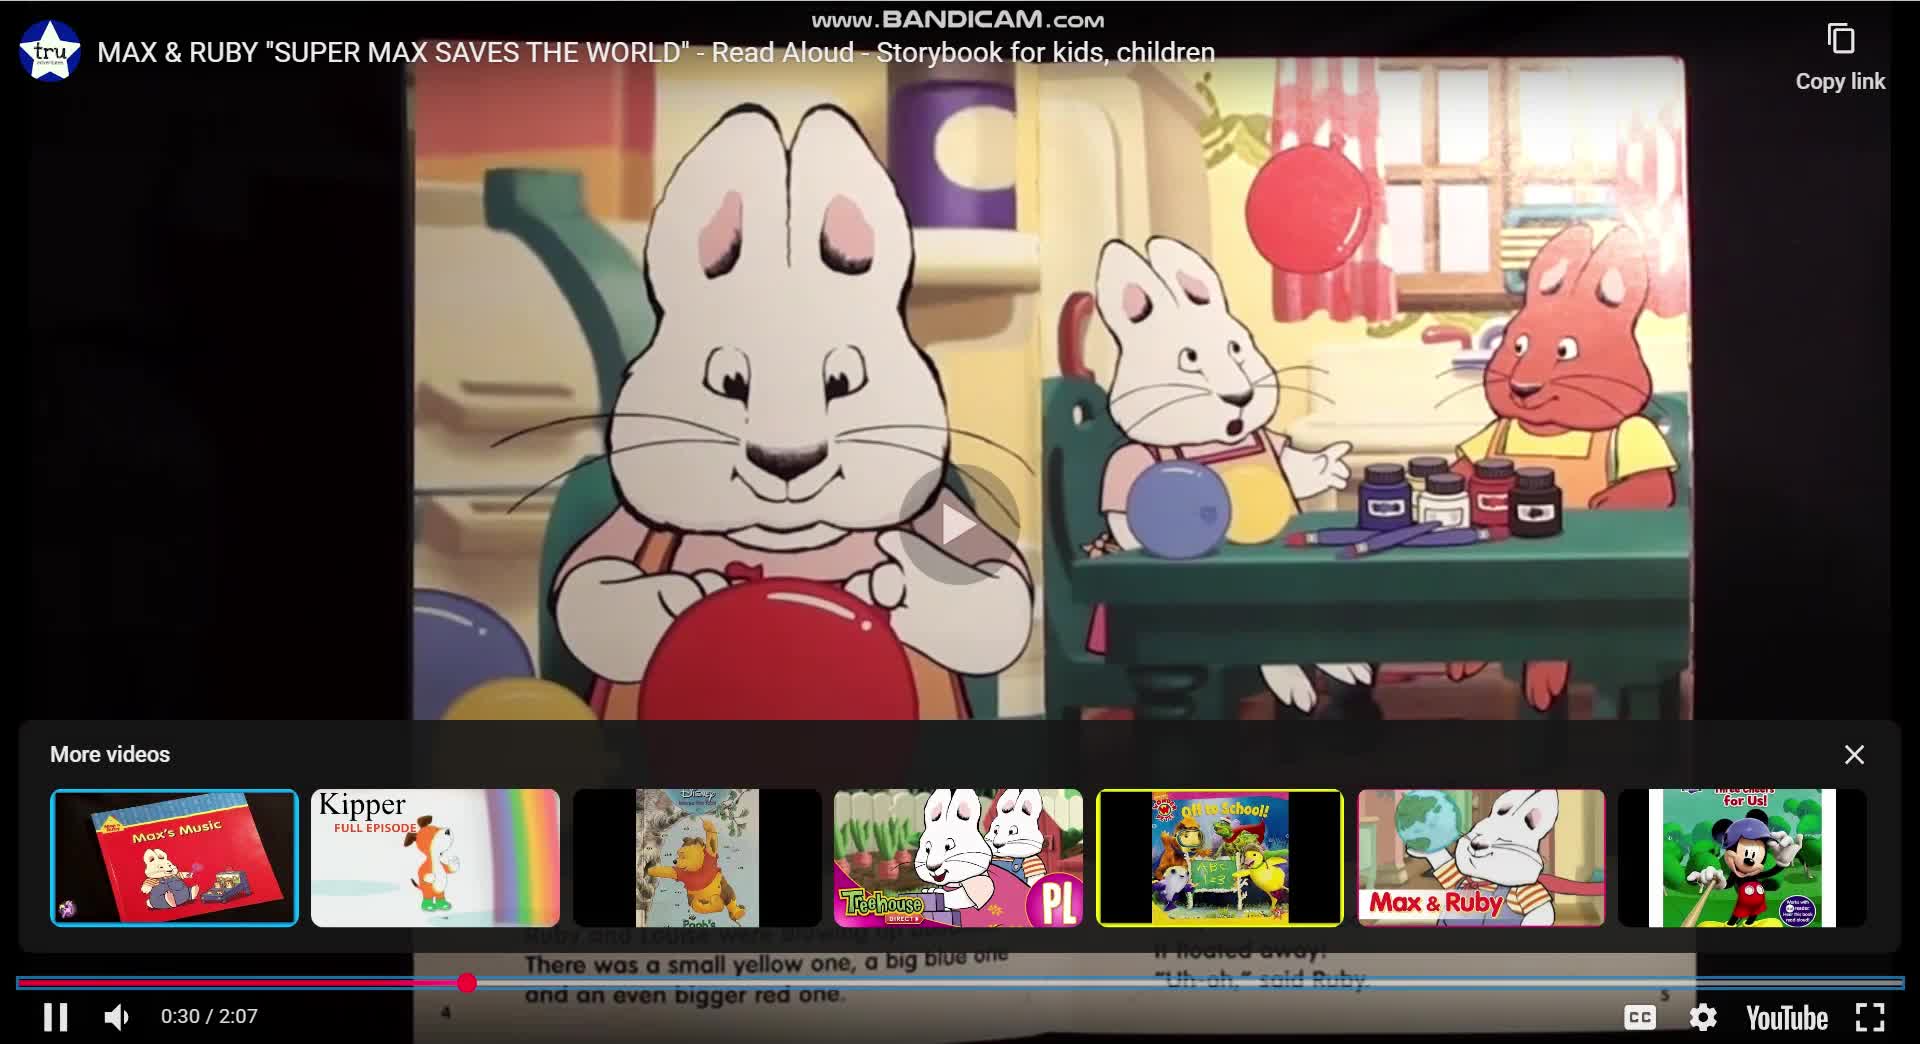The width and height of the screenshot is (1920, 1044).
Task: Mute the video using the speaker icon
Action: point(117,1017)
